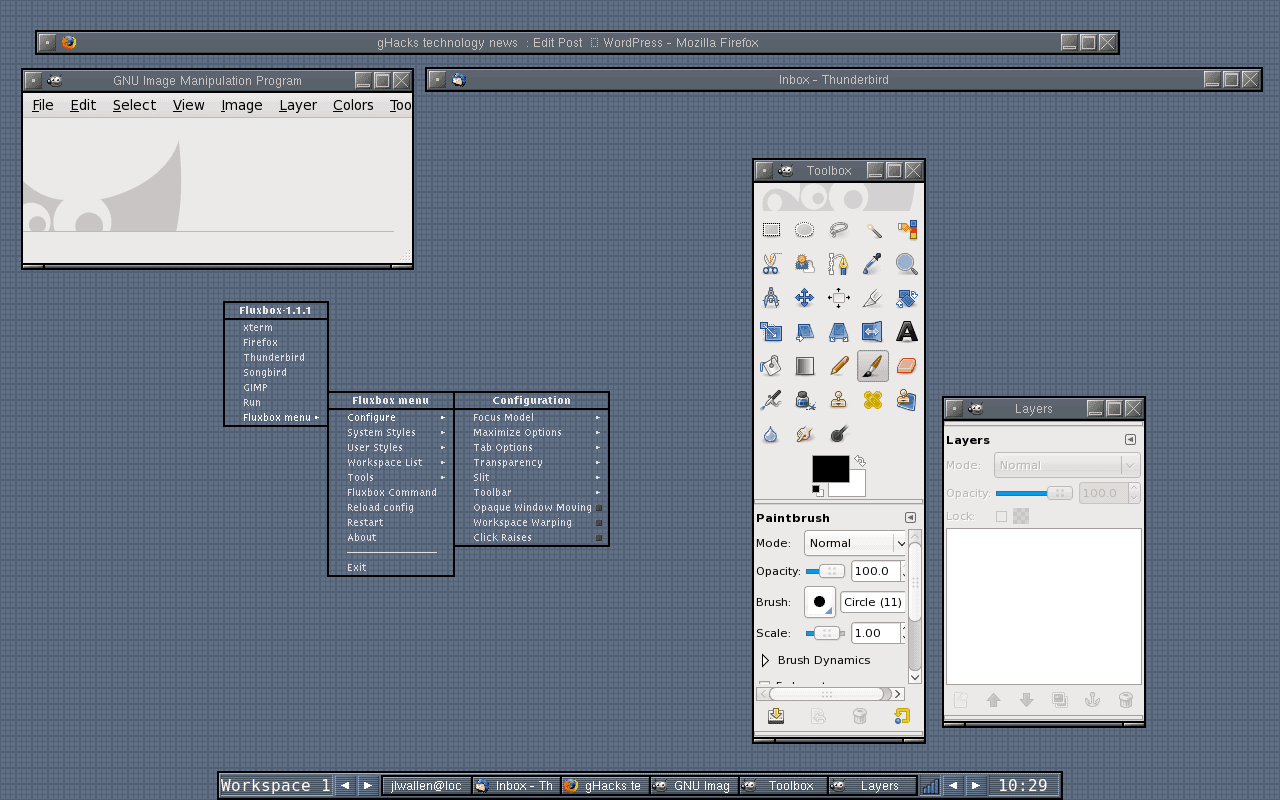Save tool options button in Toolbox
The height and width of the screenshot is (800, 1280).
(x=776, y=716)
